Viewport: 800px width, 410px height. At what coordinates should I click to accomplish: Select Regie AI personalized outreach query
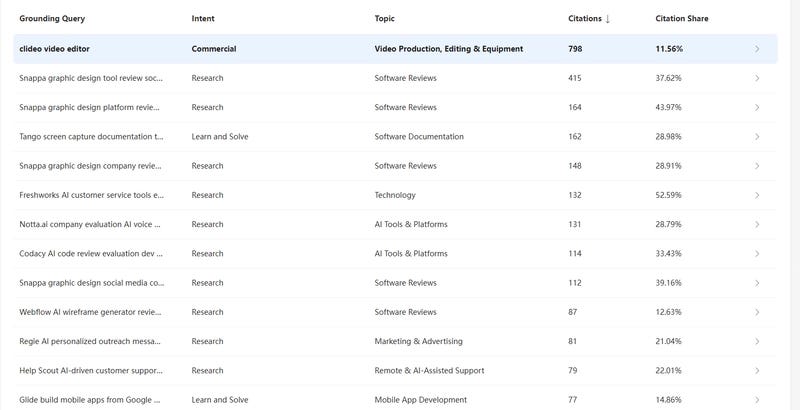90,341
